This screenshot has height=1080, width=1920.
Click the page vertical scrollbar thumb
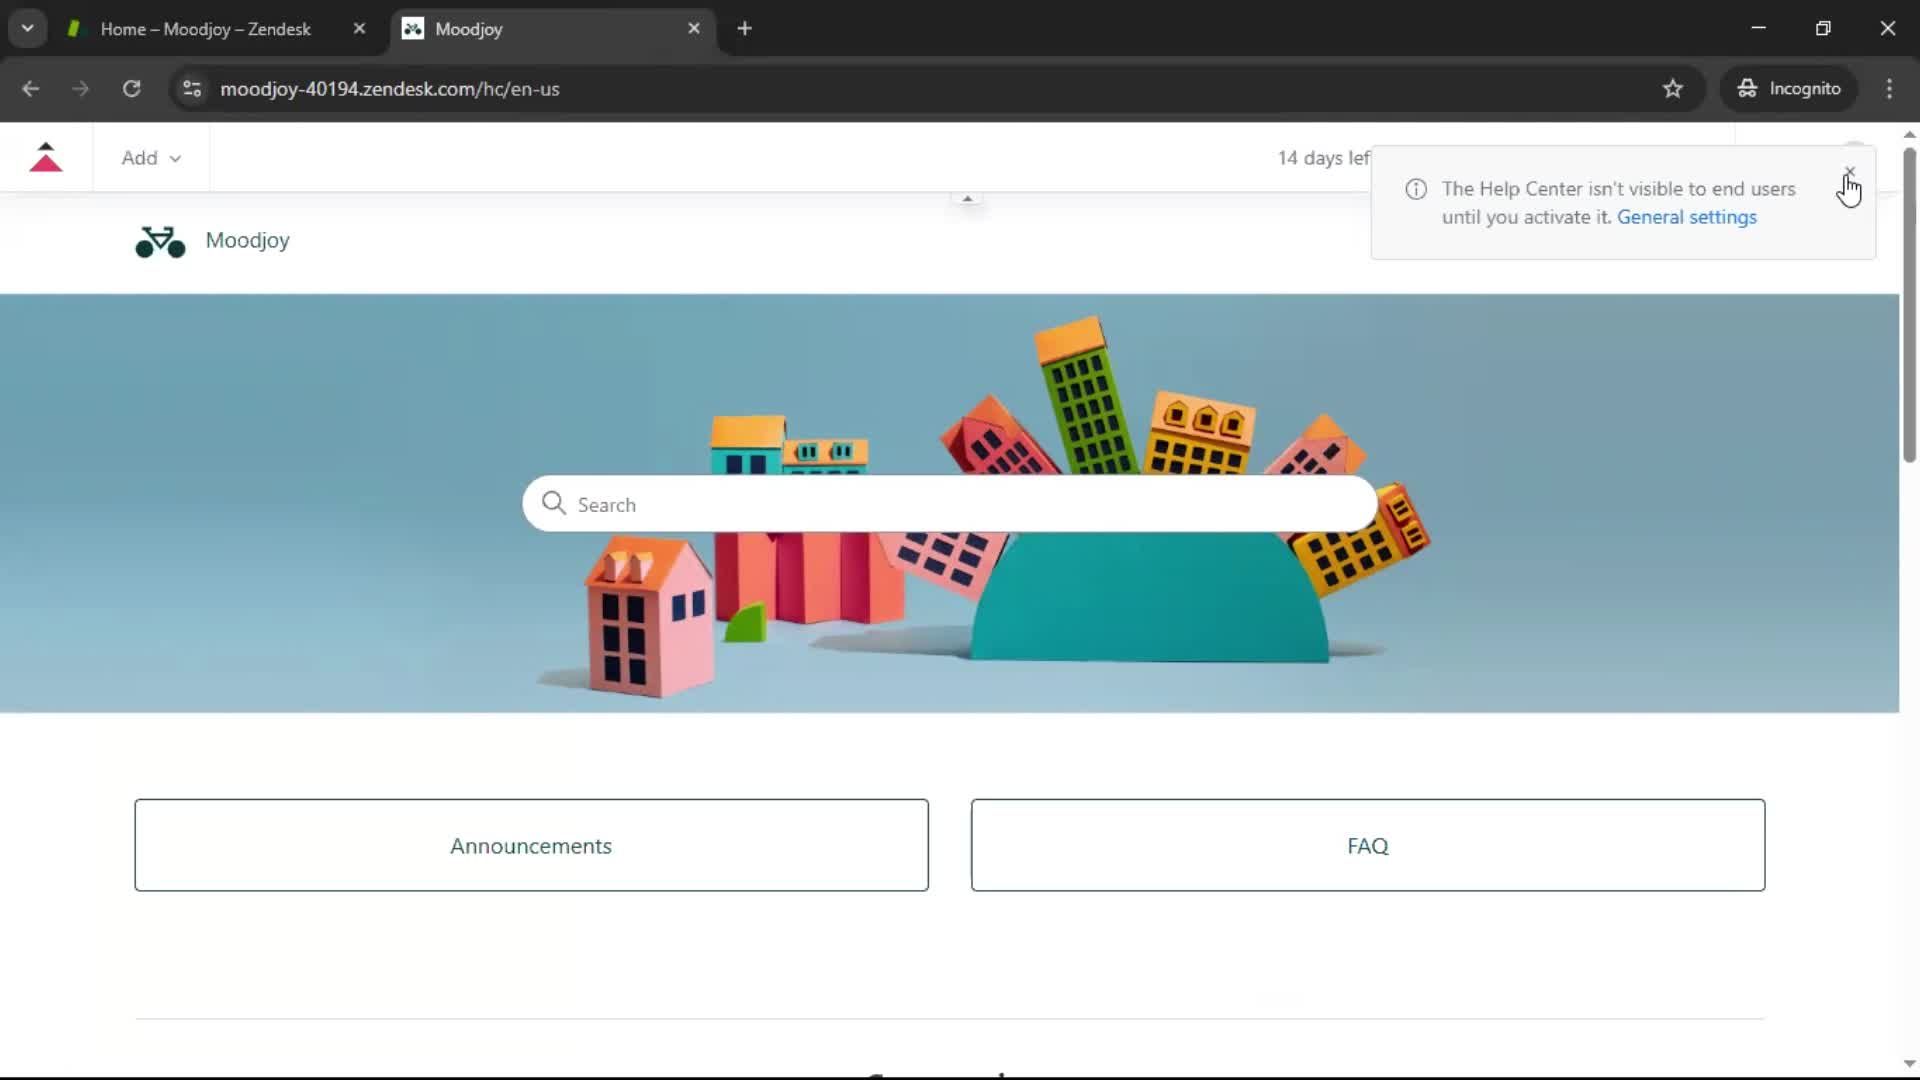1909,305
